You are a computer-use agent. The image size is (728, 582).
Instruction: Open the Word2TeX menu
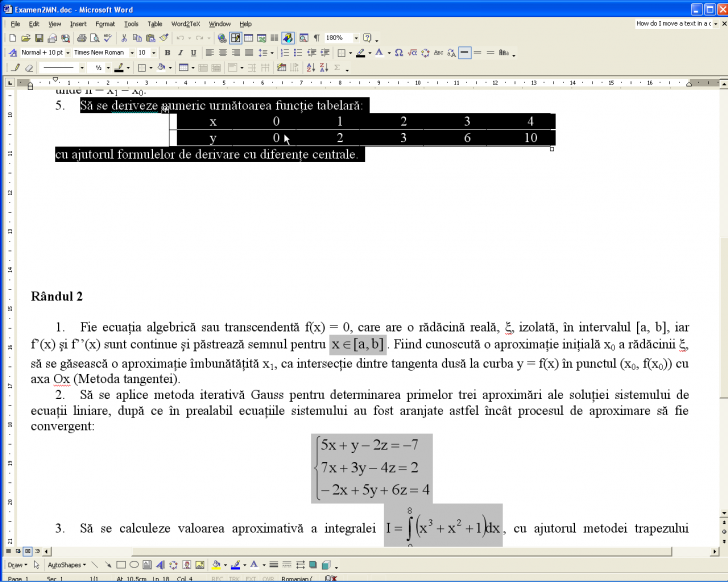pyautogui.click(x=186, y=24)
